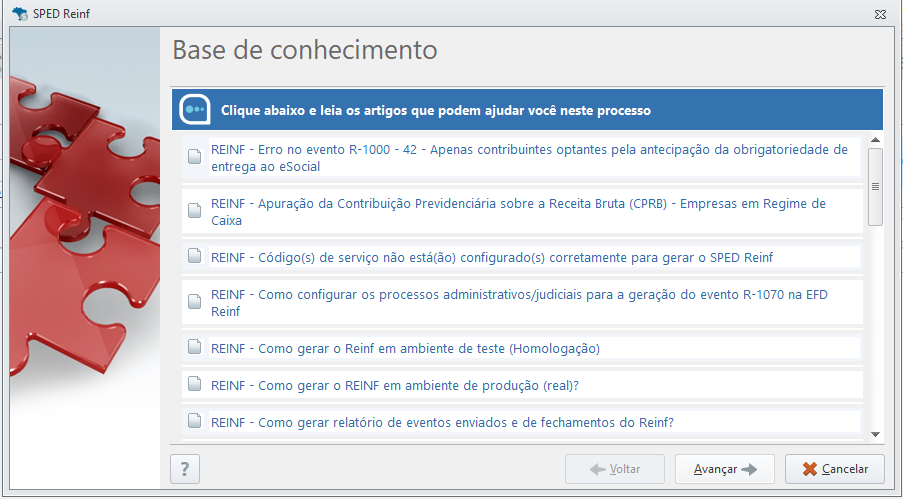This screenshot has height=499, width=903.
Task: Click document icon beside service codes article
Action: 195,256
